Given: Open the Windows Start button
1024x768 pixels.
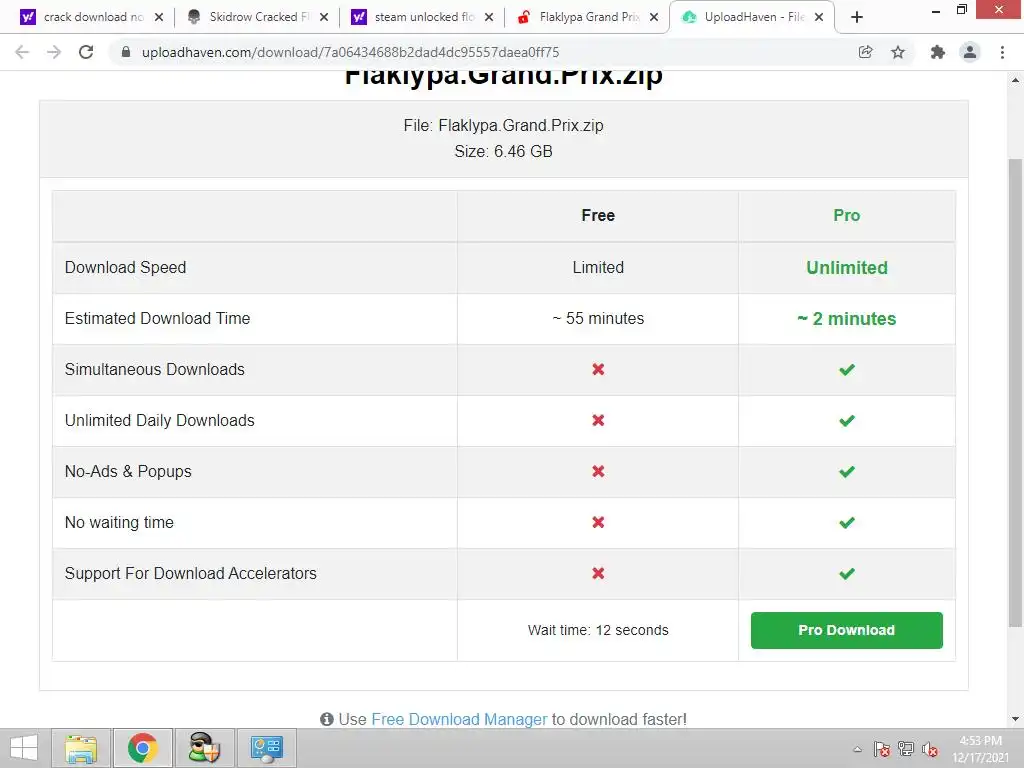Looking at the screenshot, I should pos(24,748).
